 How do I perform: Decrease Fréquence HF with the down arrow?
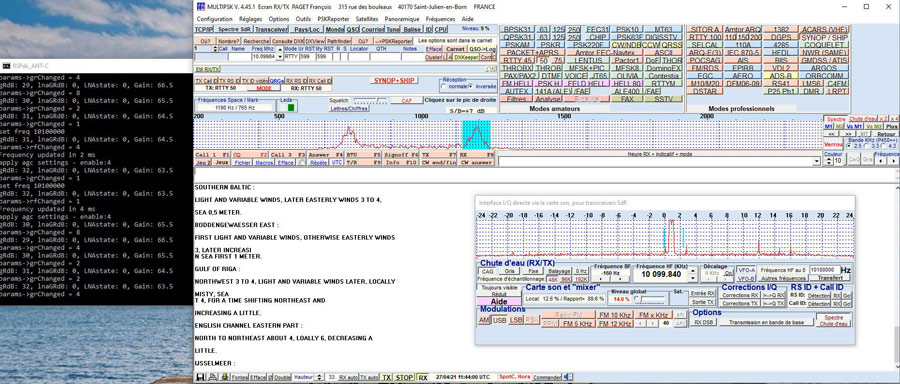tap(693, 277)
